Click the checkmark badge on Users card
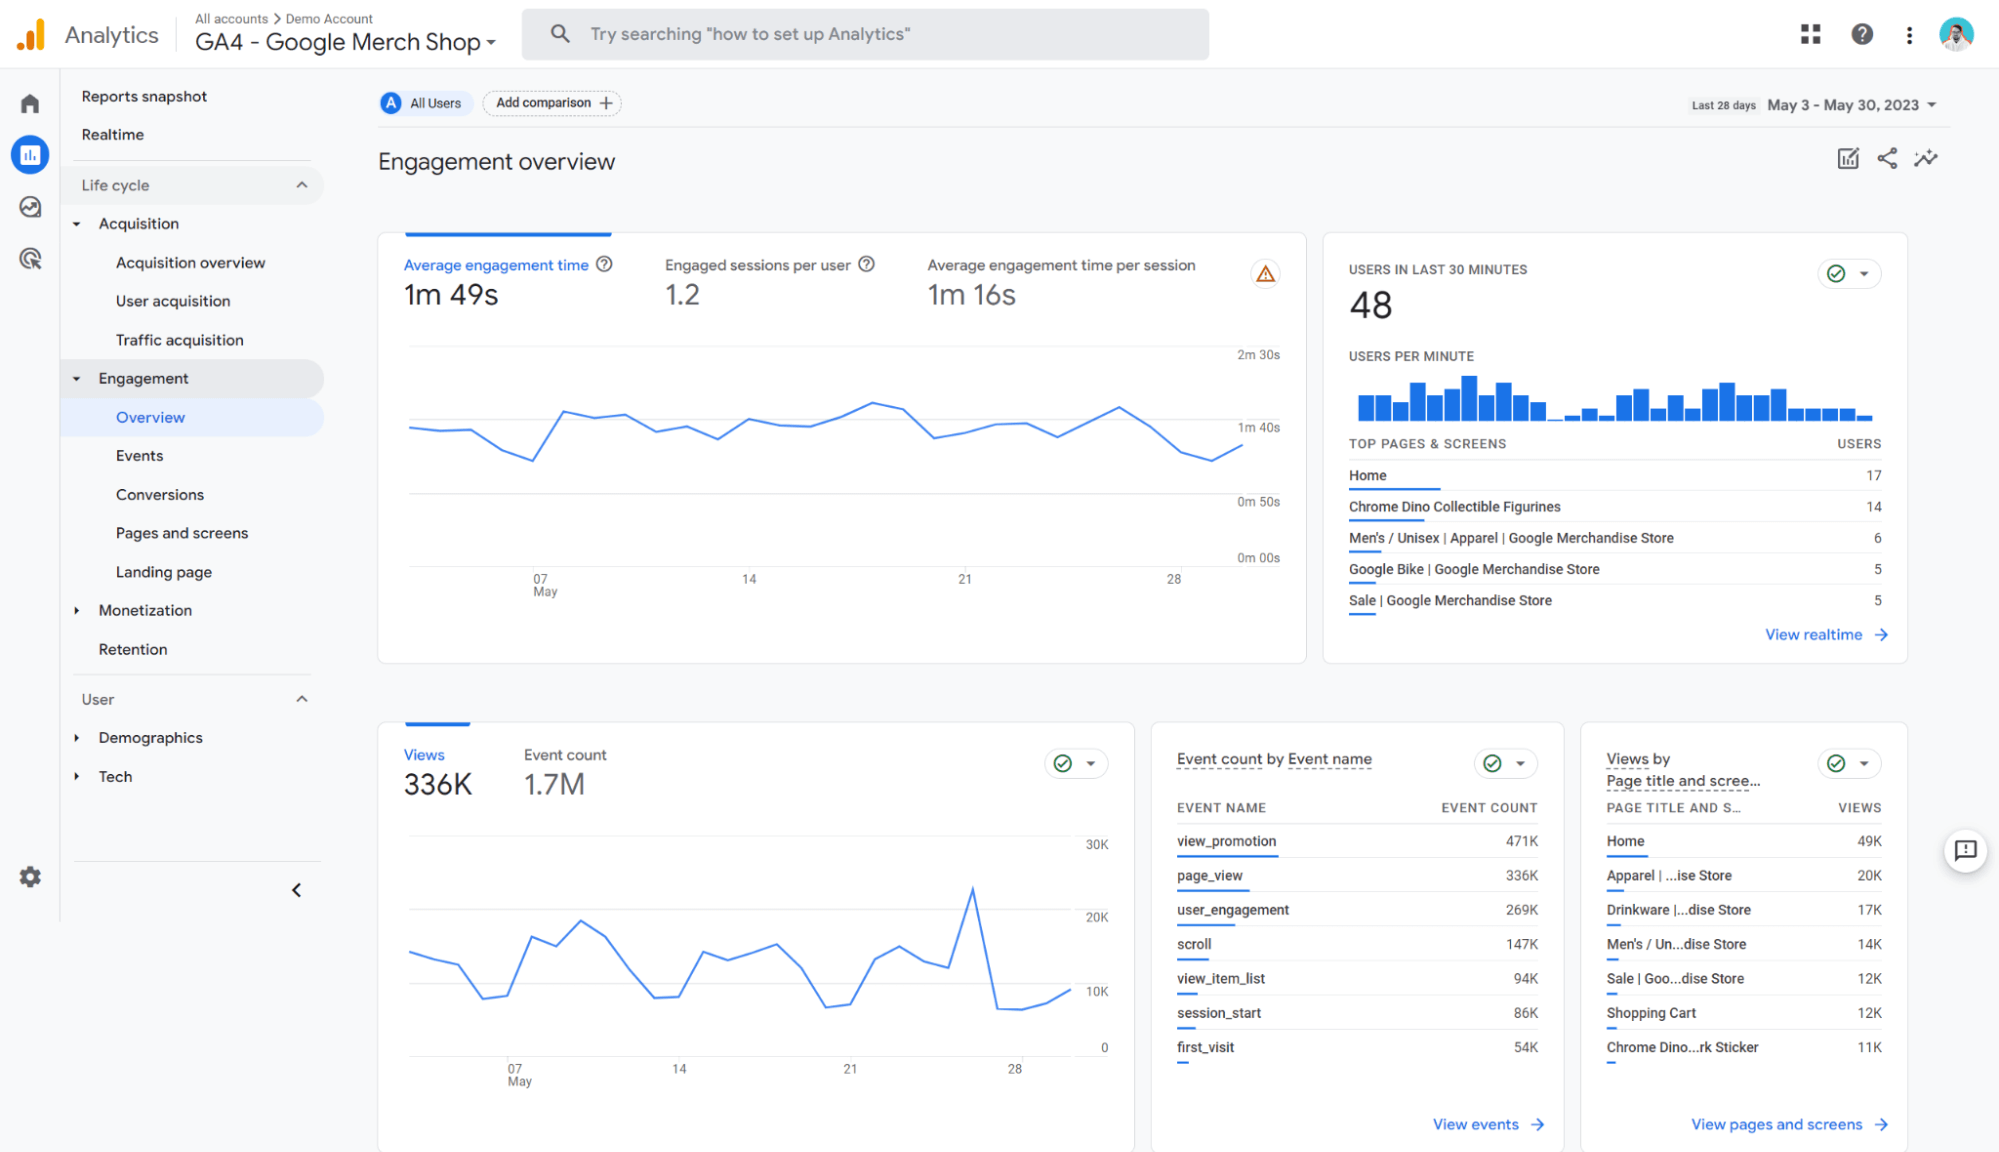1999x1152 pixels. click(1837, 273)
